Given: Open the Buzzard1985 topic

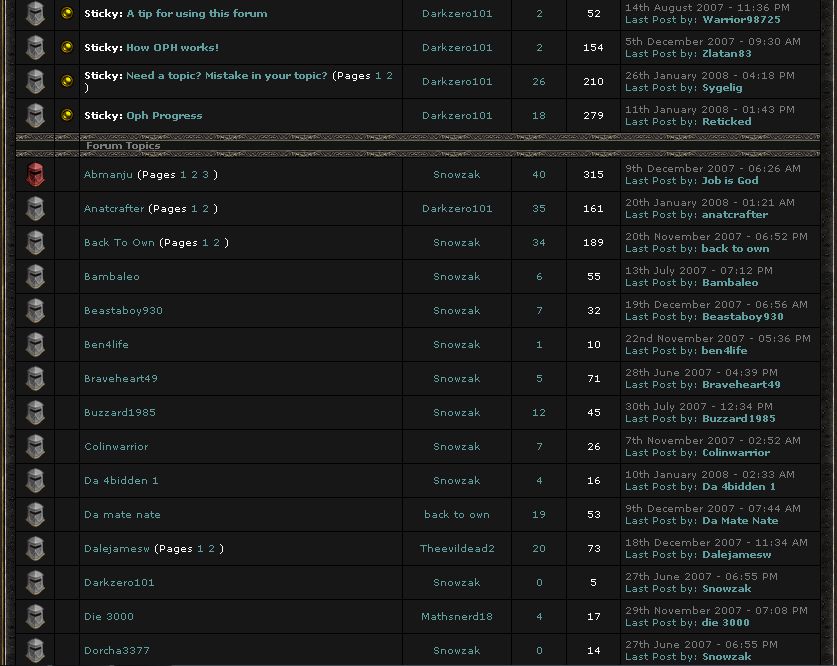Looking at the screenshot, I should click(x=120, y=413).
